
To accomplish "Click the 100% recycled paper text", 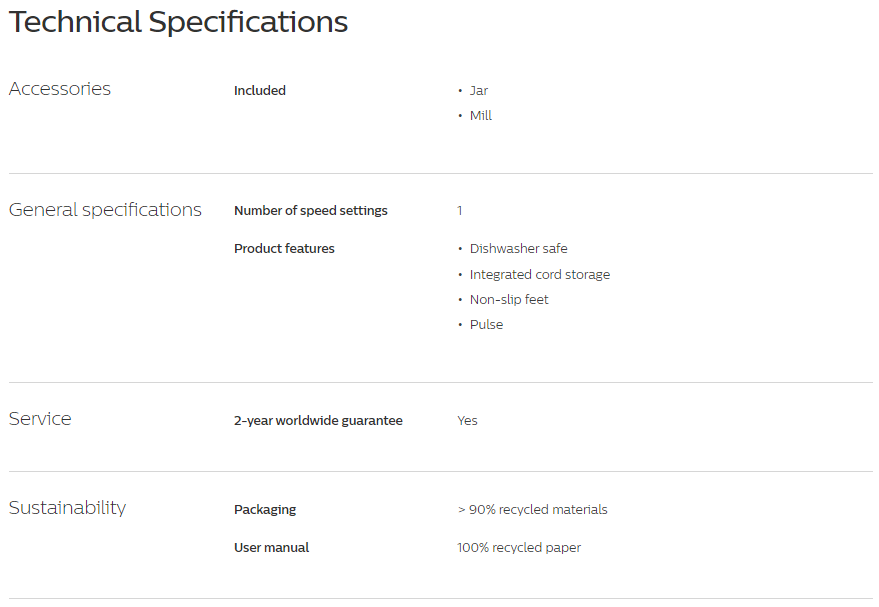I will tap(519, 548).
